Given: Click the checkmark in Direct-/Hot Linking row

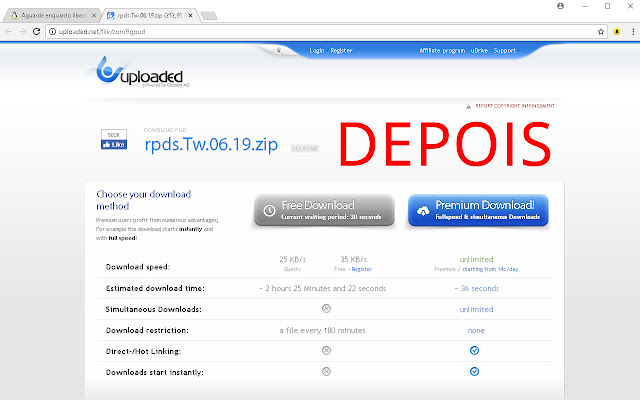Looking at the screenshot, I should click(474, 351).
